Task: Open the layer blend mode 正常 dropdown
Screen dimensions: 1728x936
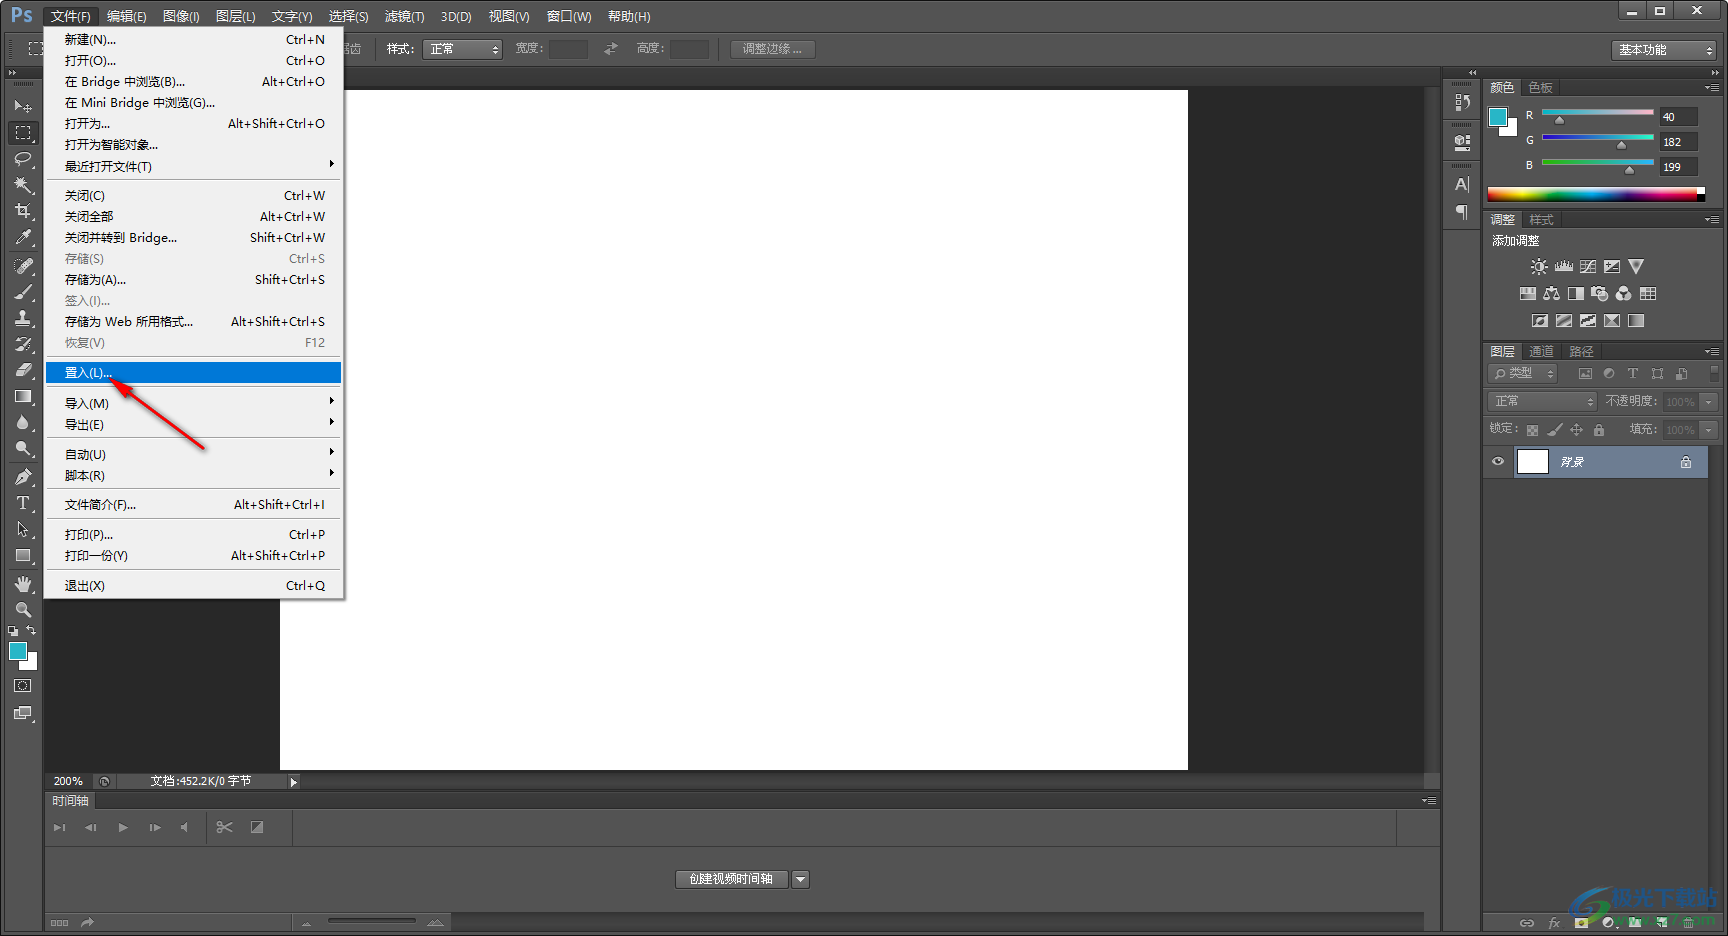Action: (x=1541, y=401)
